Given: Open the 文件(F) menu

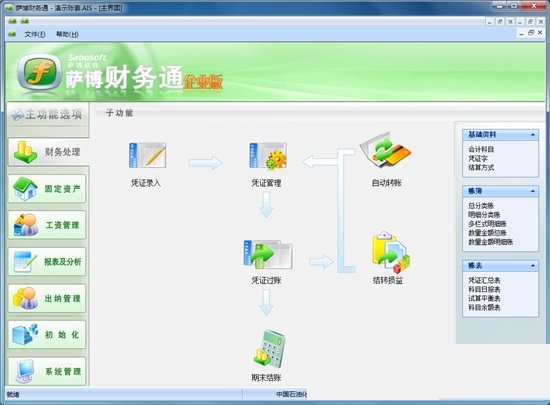Looking at the screenshot, I should coord(35,34).
